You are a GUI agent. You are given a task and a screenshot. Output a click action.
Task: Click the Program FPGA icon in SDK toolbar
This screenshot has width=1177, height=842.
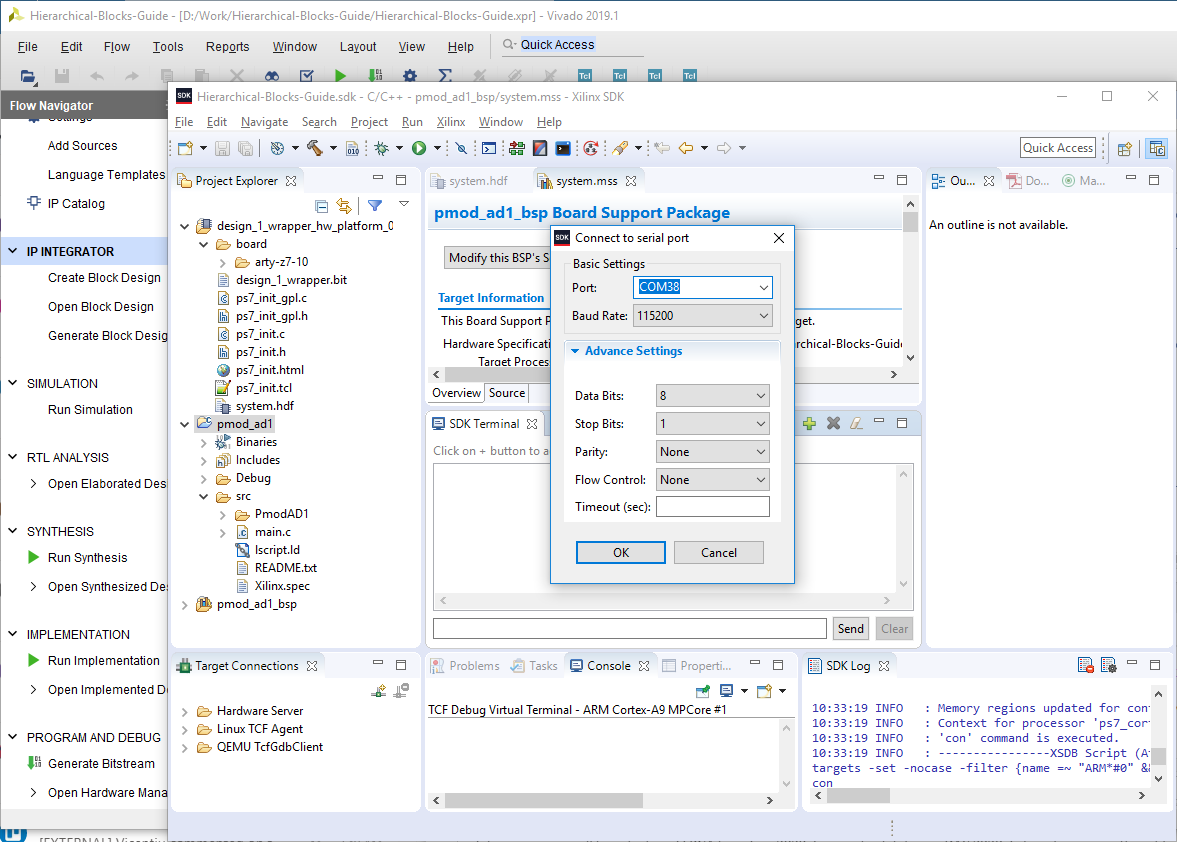516,148
